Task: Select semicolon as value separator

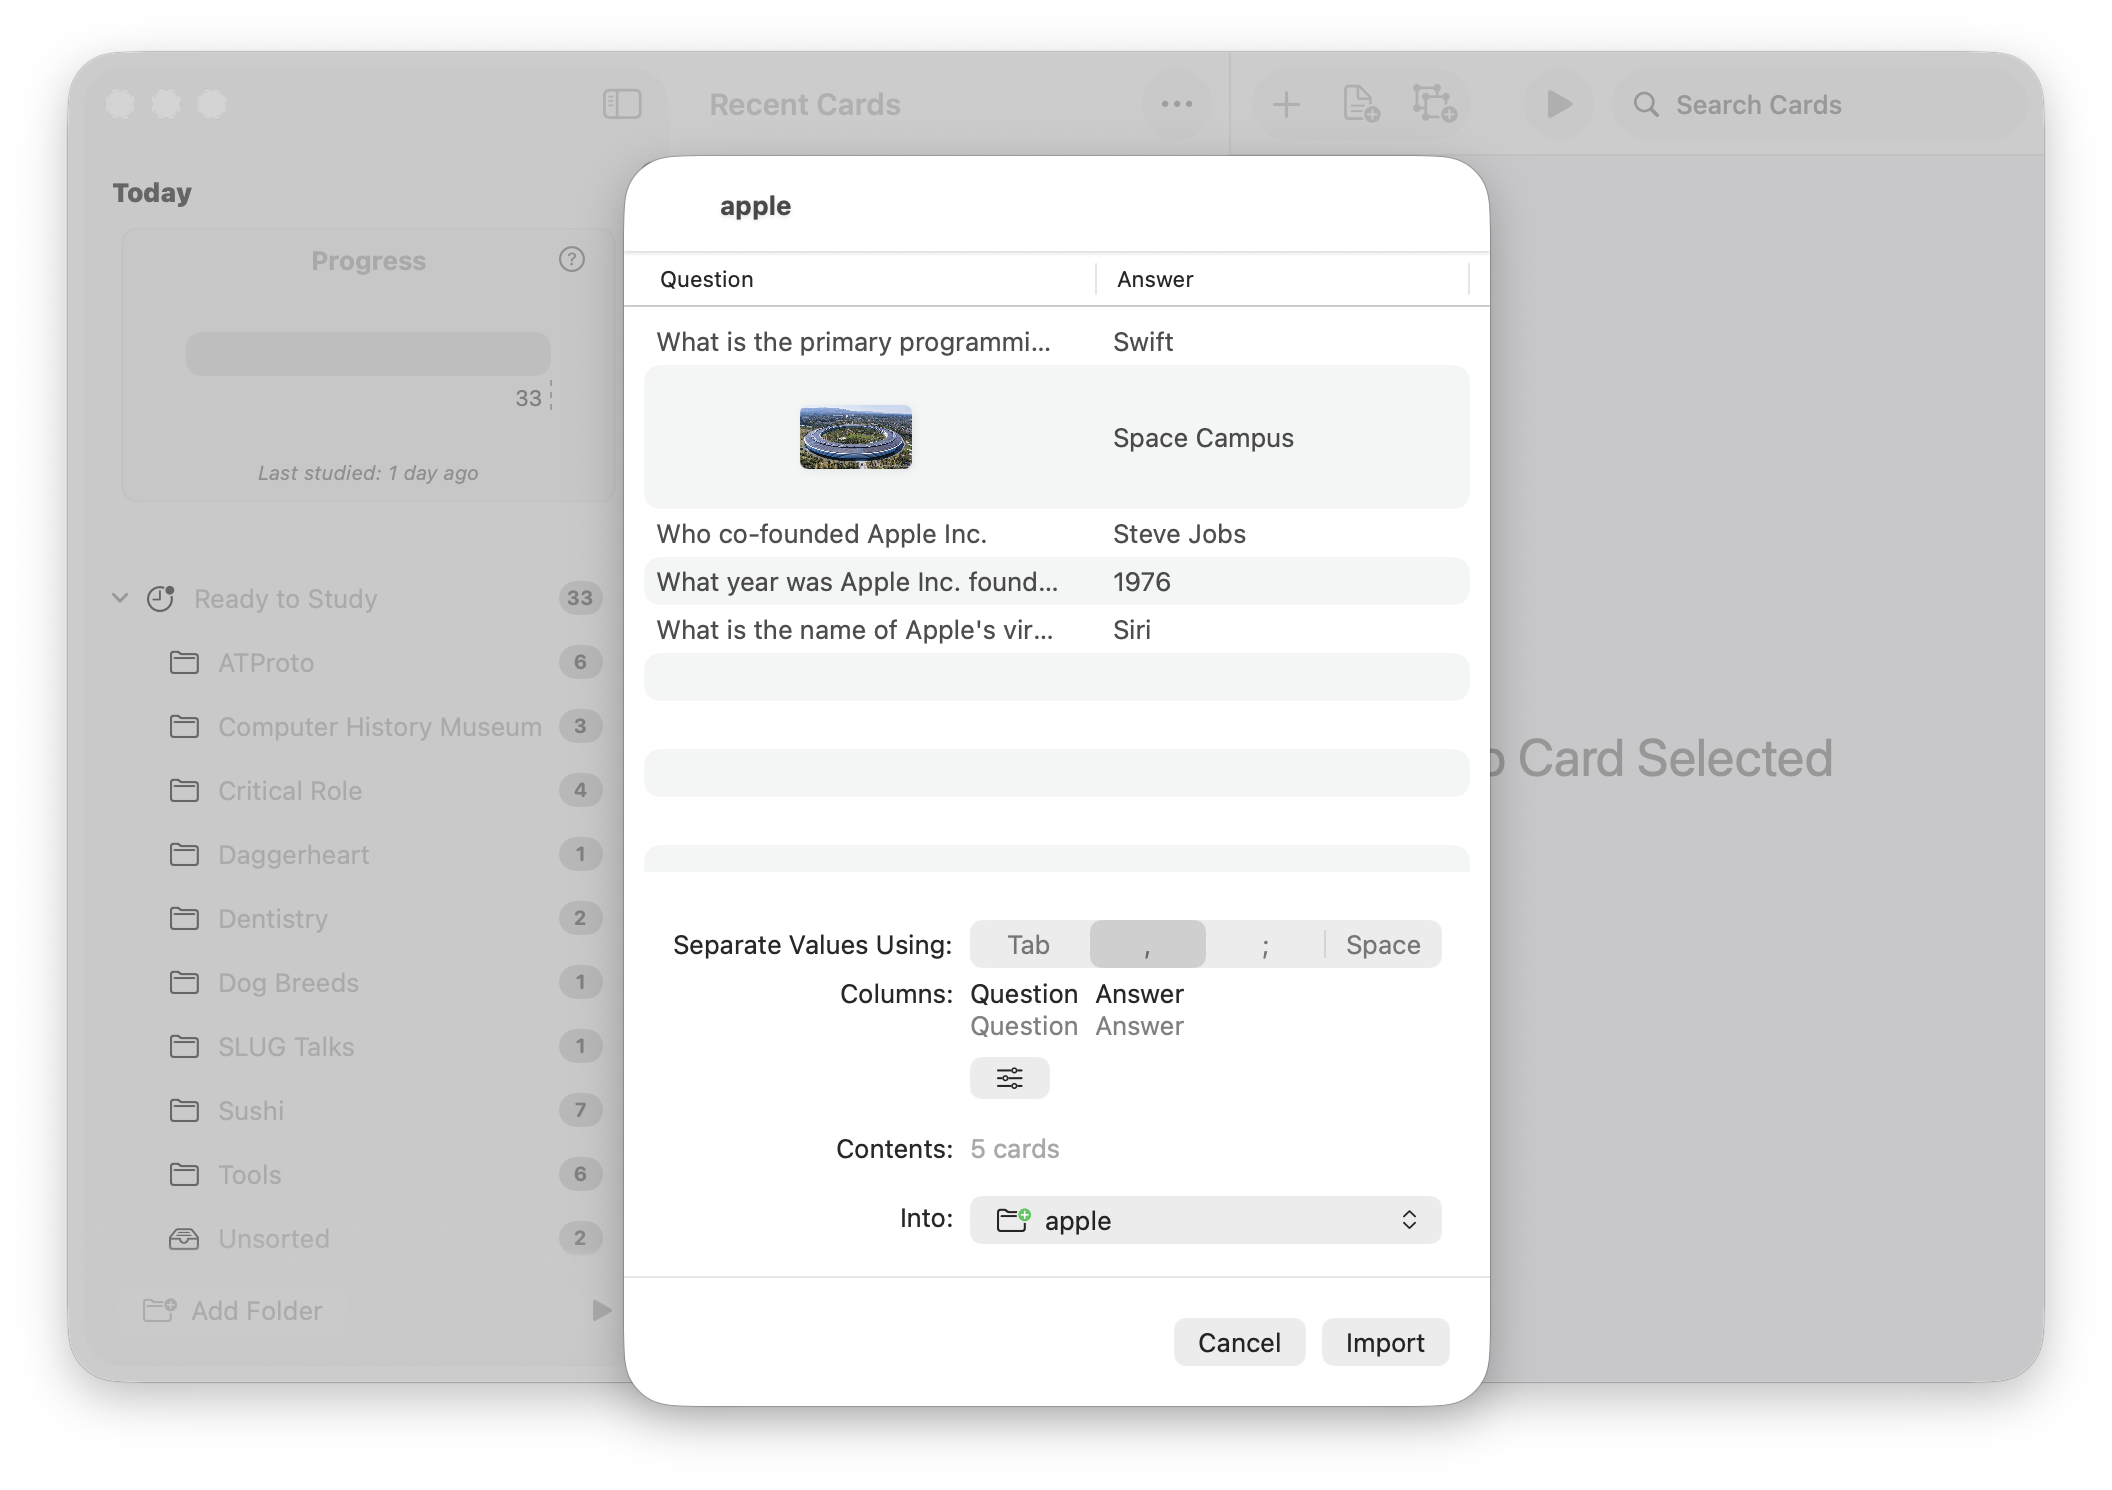Action: pyautogui.click(x=1265, y=945)
